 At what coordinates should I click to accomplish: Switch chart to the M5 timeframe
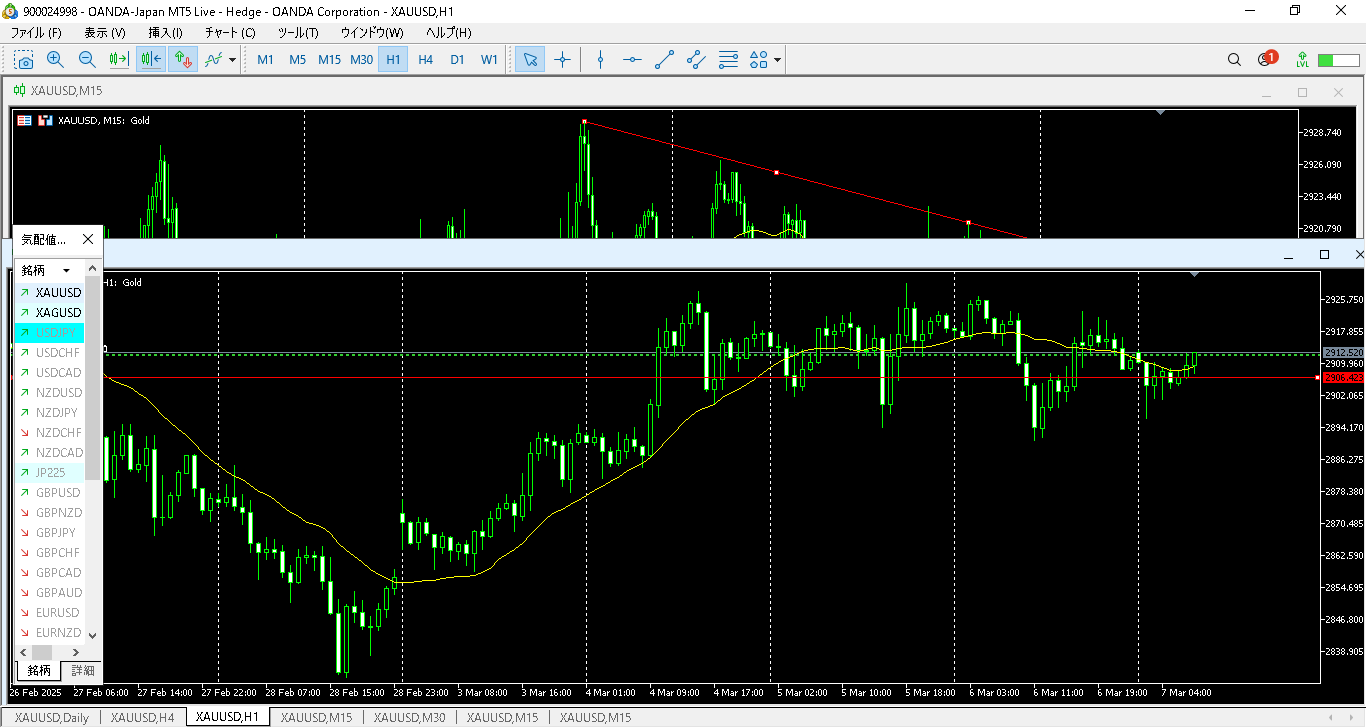297,59
